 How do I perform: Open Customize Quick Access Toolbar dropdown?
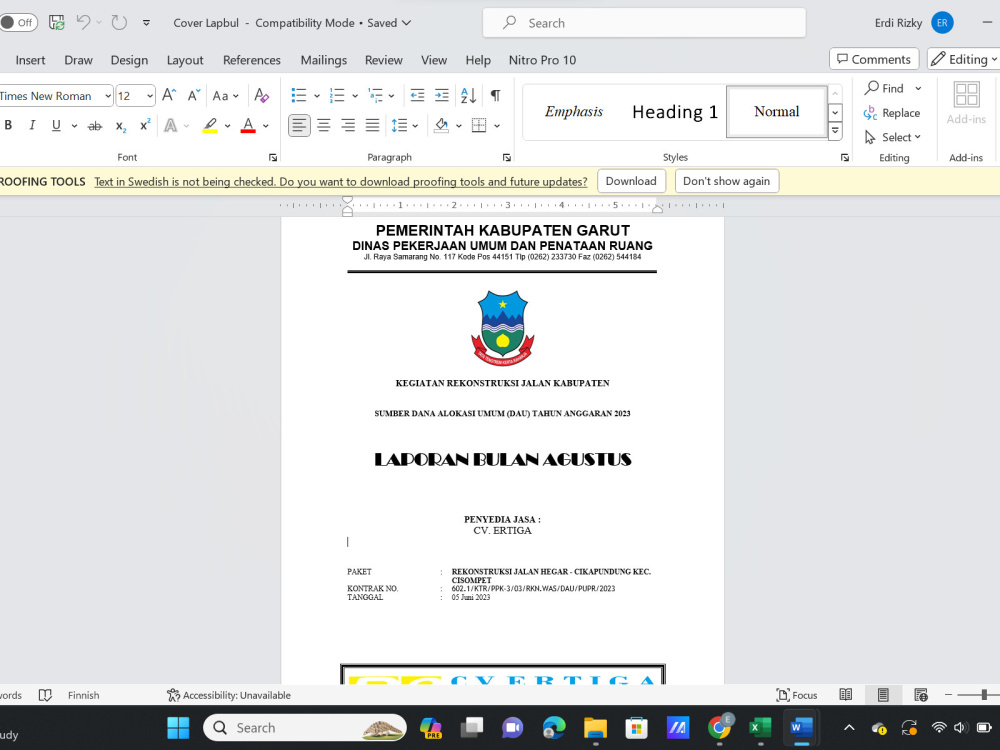pos(146,23)
